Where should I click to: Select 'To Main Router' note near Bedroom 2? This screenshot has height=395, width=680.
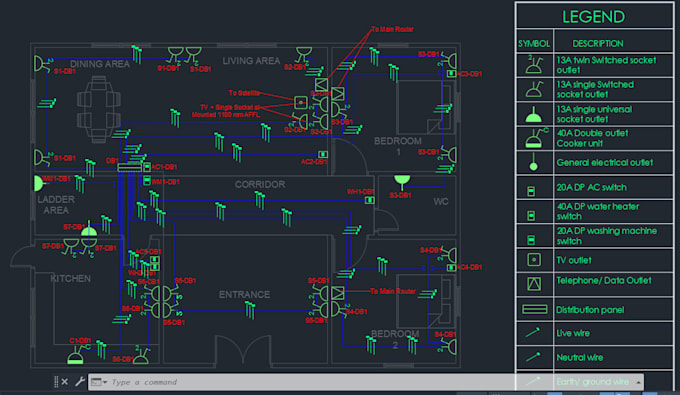393,291
